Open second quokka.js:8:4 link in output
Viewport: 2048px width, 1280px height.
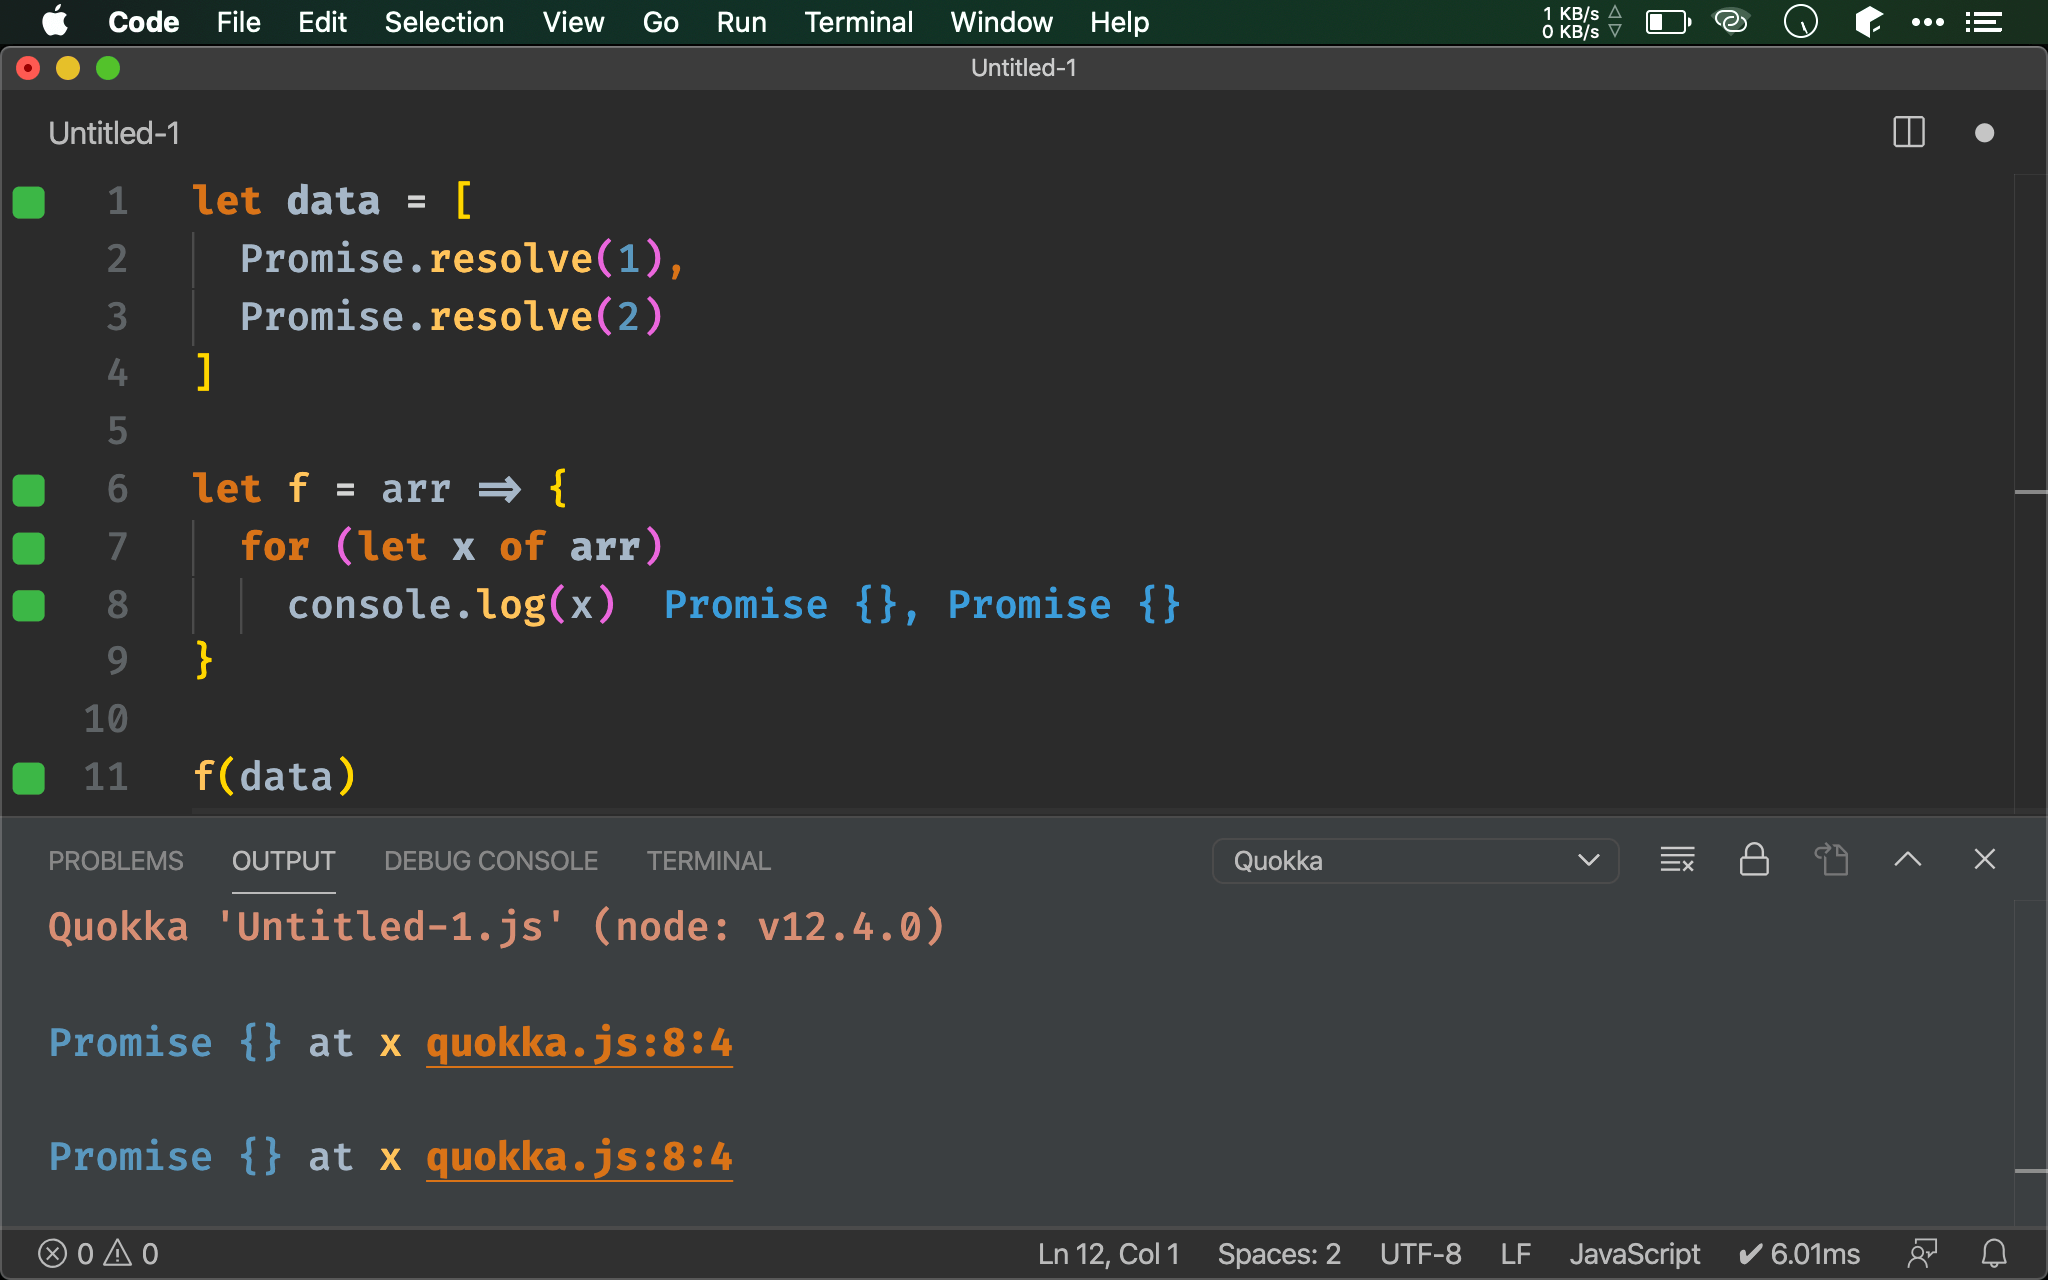(x=579, y=1157)
